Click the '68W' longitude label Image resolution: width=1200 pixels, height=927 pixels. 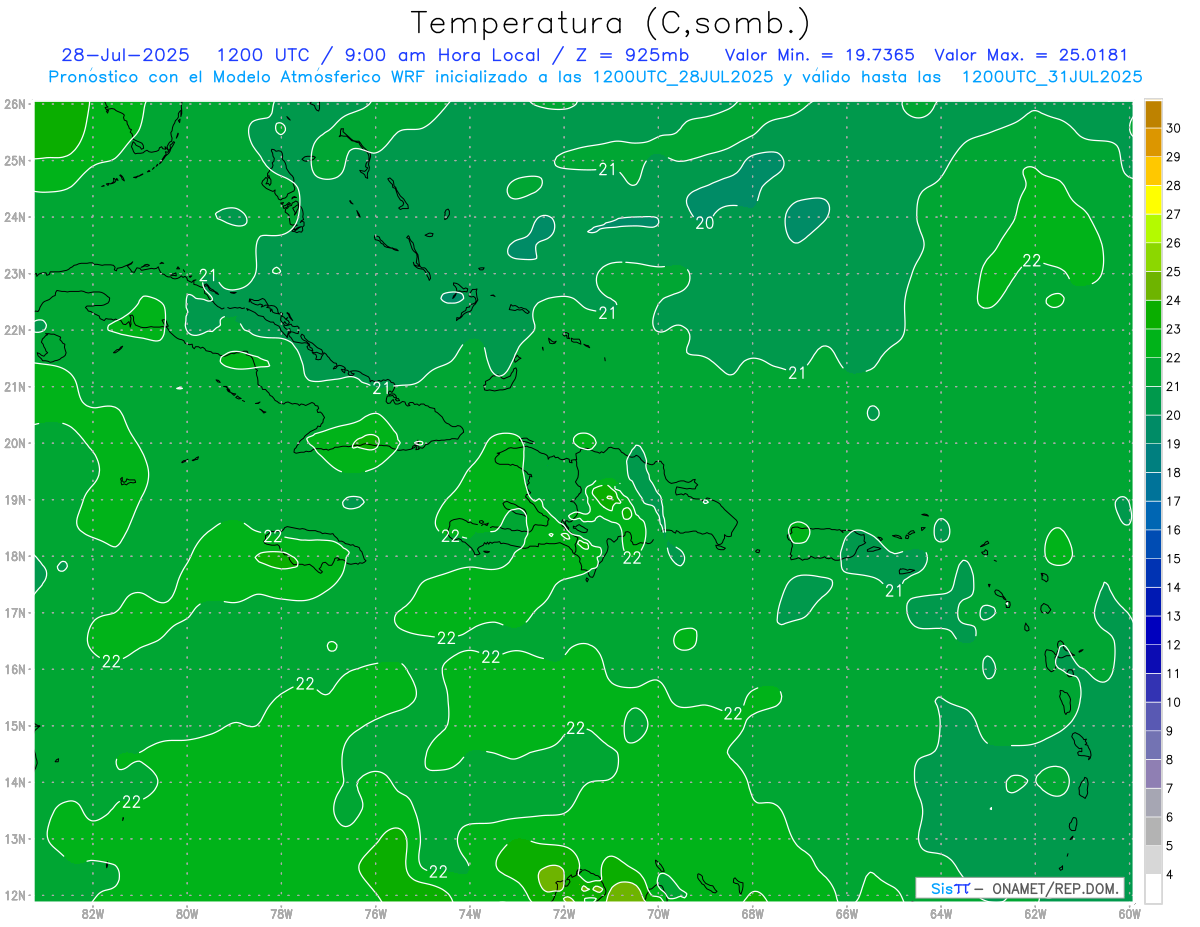[x=753, y=912]
